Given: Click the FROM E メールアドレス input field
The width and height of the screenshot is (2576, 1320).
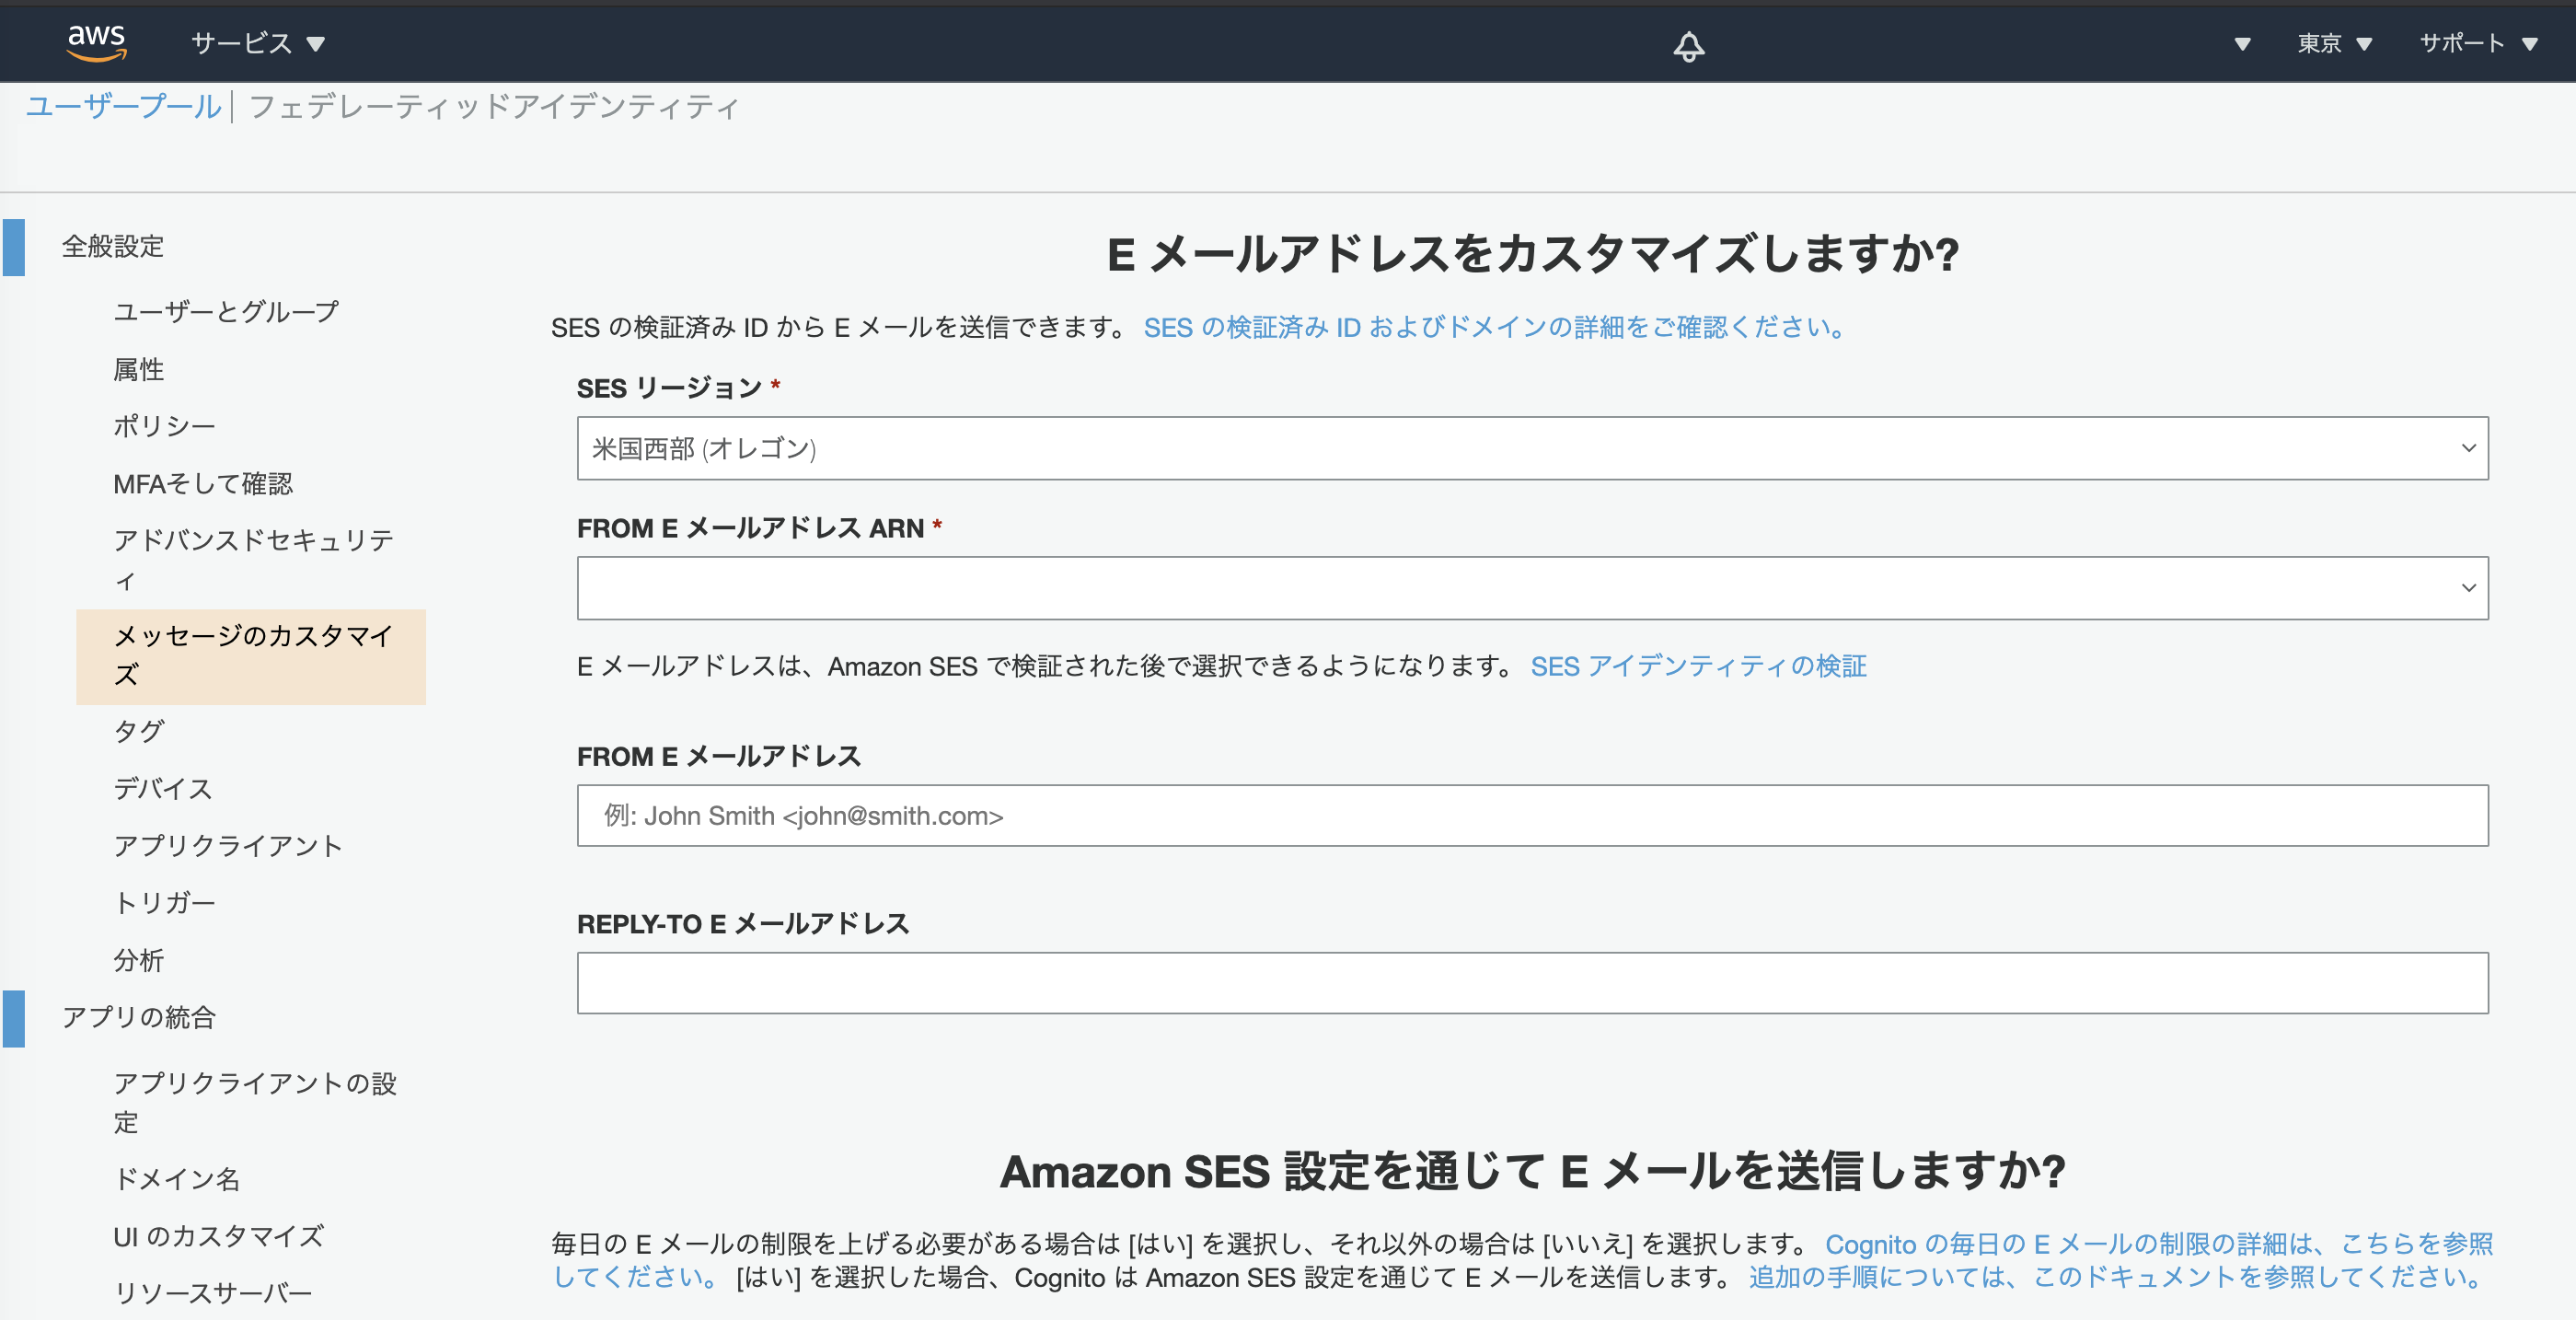Looking at the screenshot, I should (1532, 816).
